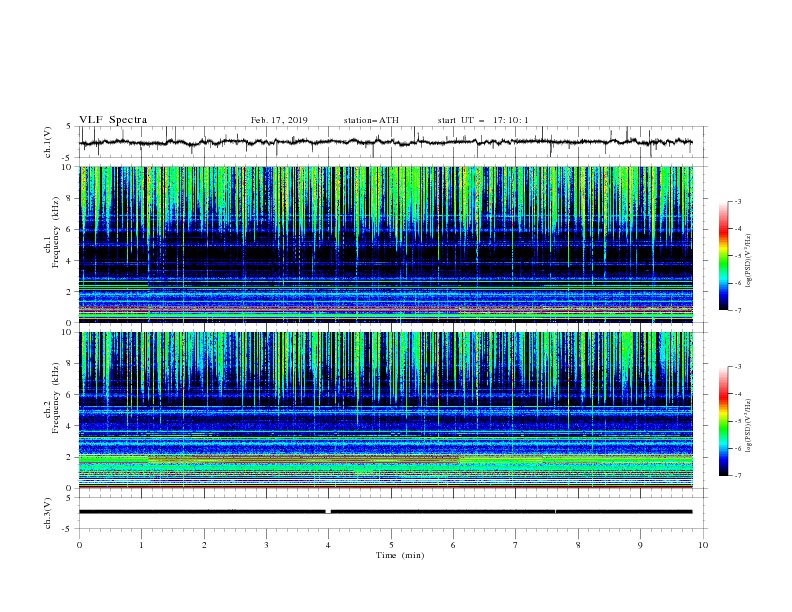
Task: Click the "3" tick on the time axis
Action: coord(266,545)
